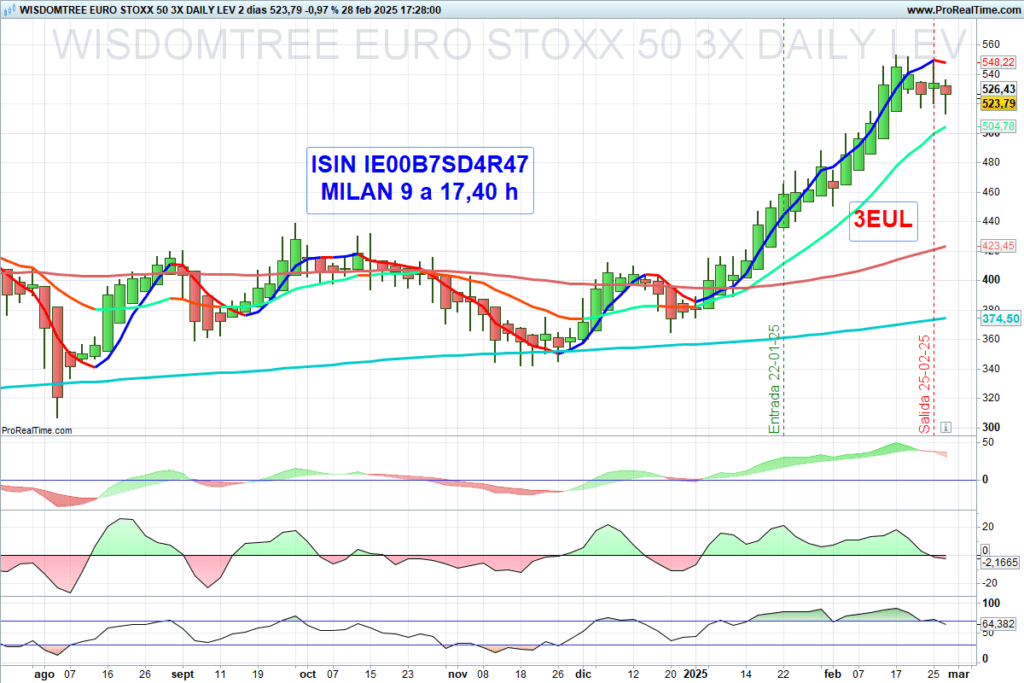1024x683 pixels.
Task: Click the 19 date tick before oct
Action: (257, 675)
